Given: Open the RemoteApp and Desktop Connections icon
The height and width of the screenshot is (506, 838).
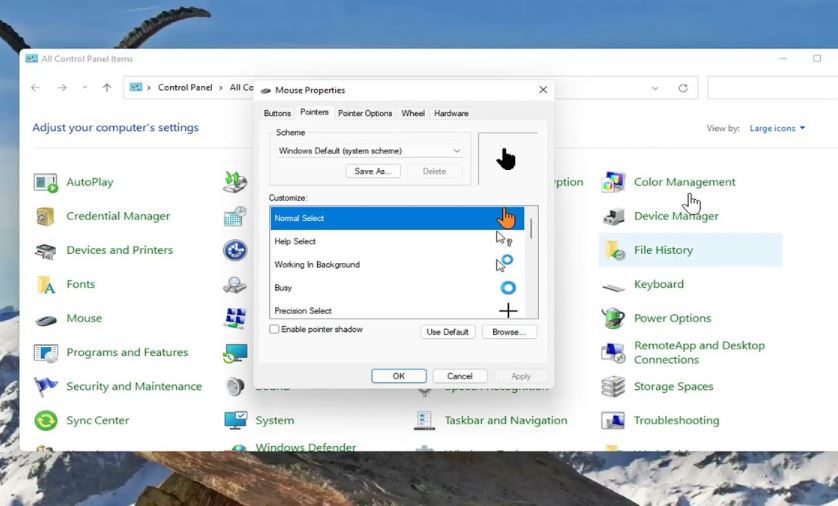Looking at the screenshot, I should 613,353.
